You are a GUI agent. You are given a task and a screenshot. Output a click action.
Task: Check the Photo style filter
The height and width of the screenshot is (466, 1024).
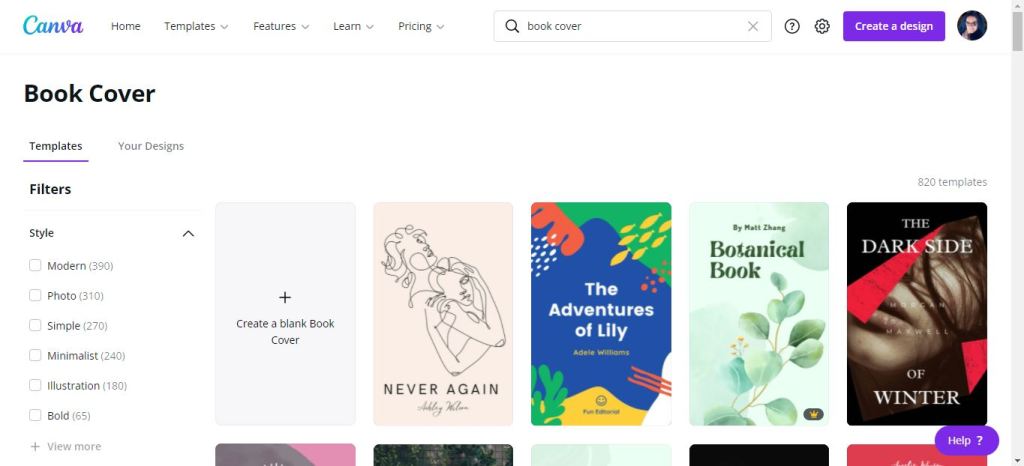click(35, 296)
